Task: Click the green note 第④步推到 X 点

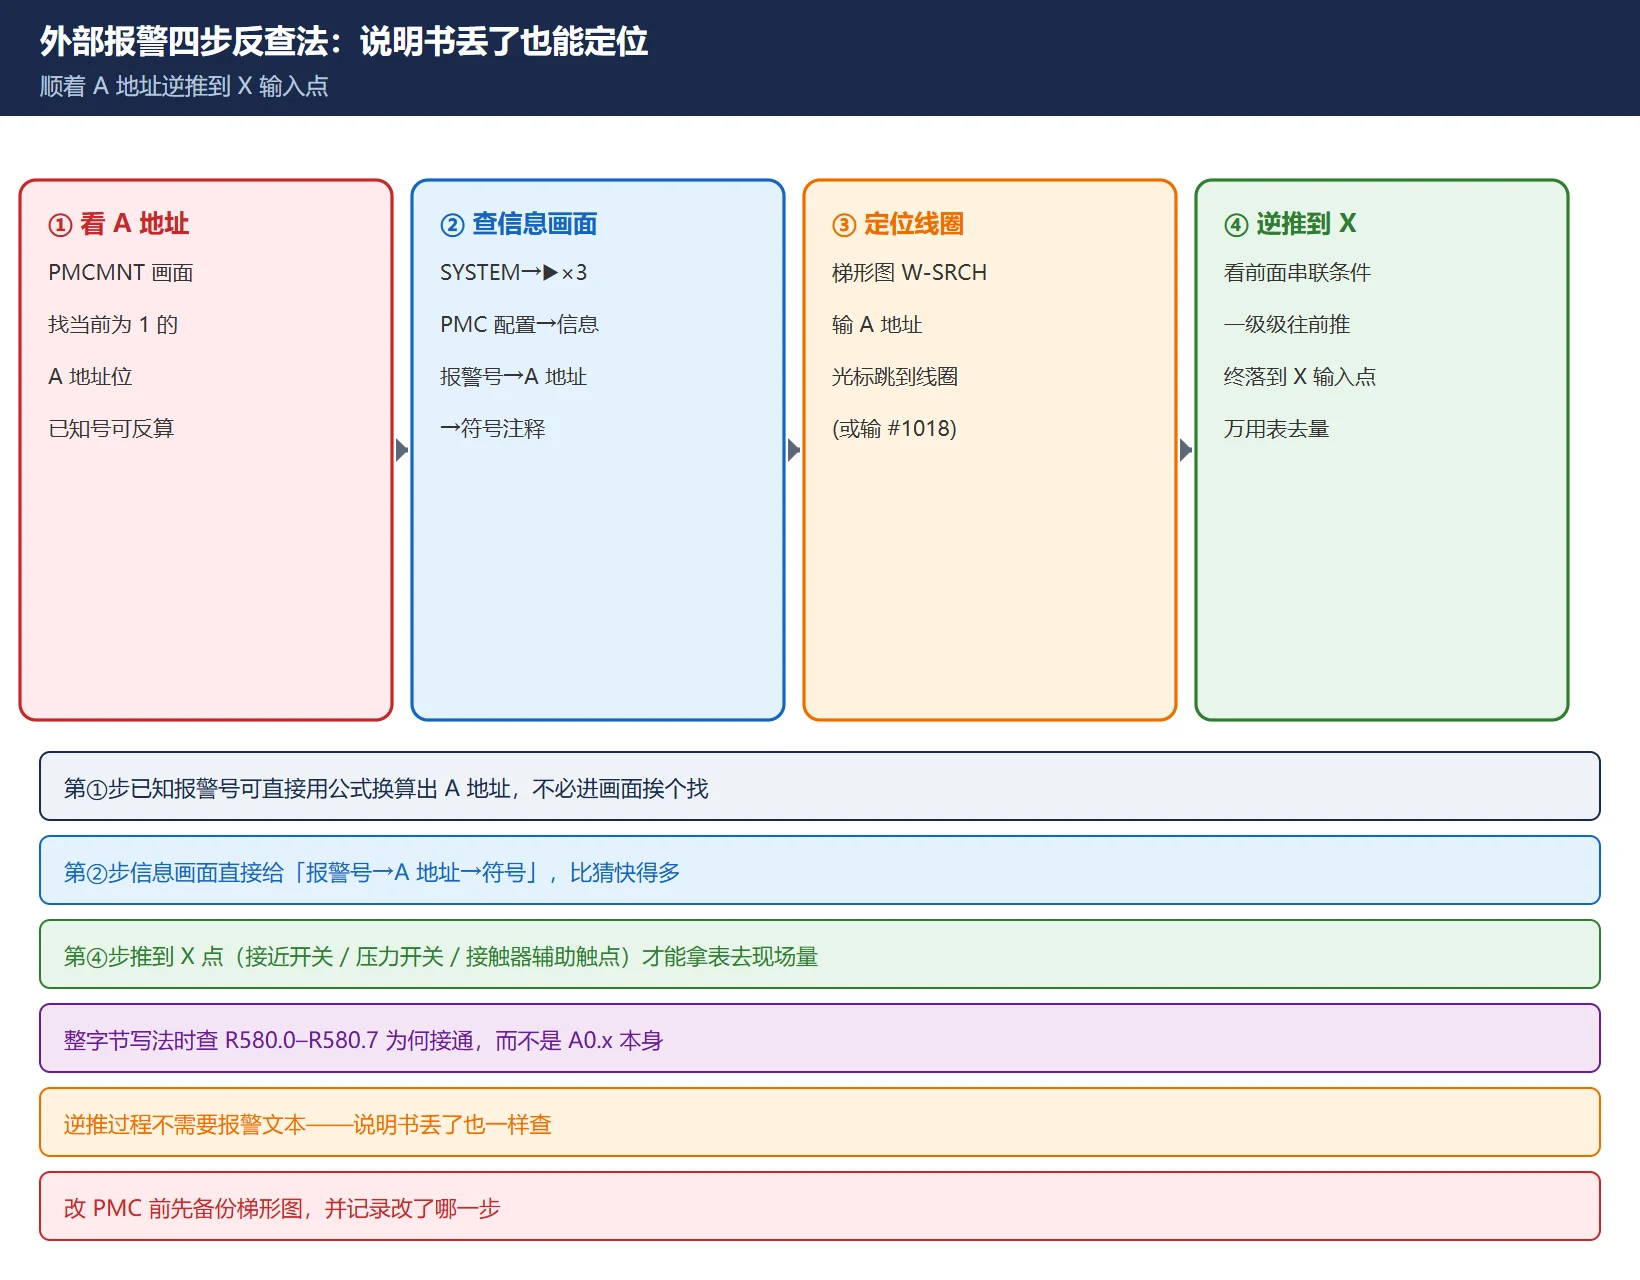Action: click(x=820, y=954)
